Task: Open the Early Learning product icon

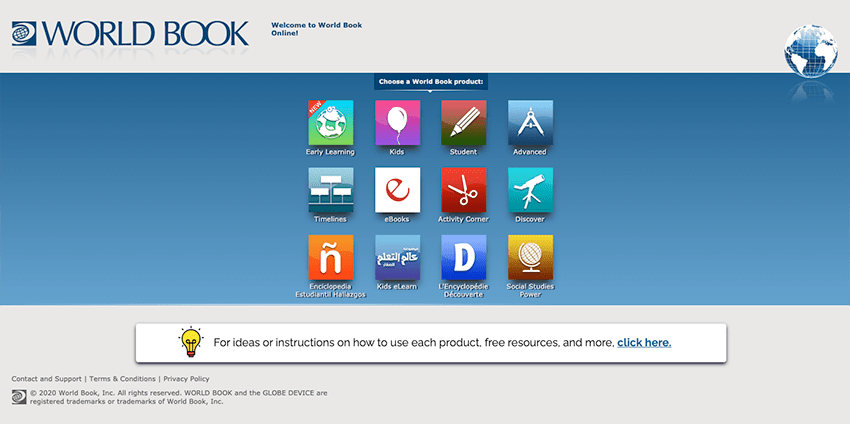Action: tap(331, 123)
